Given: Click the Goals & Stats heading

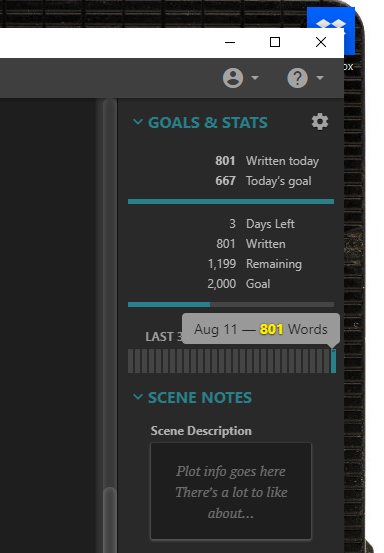Looking at the screenshot, I should pyautogui.click(x=208, y=122).
